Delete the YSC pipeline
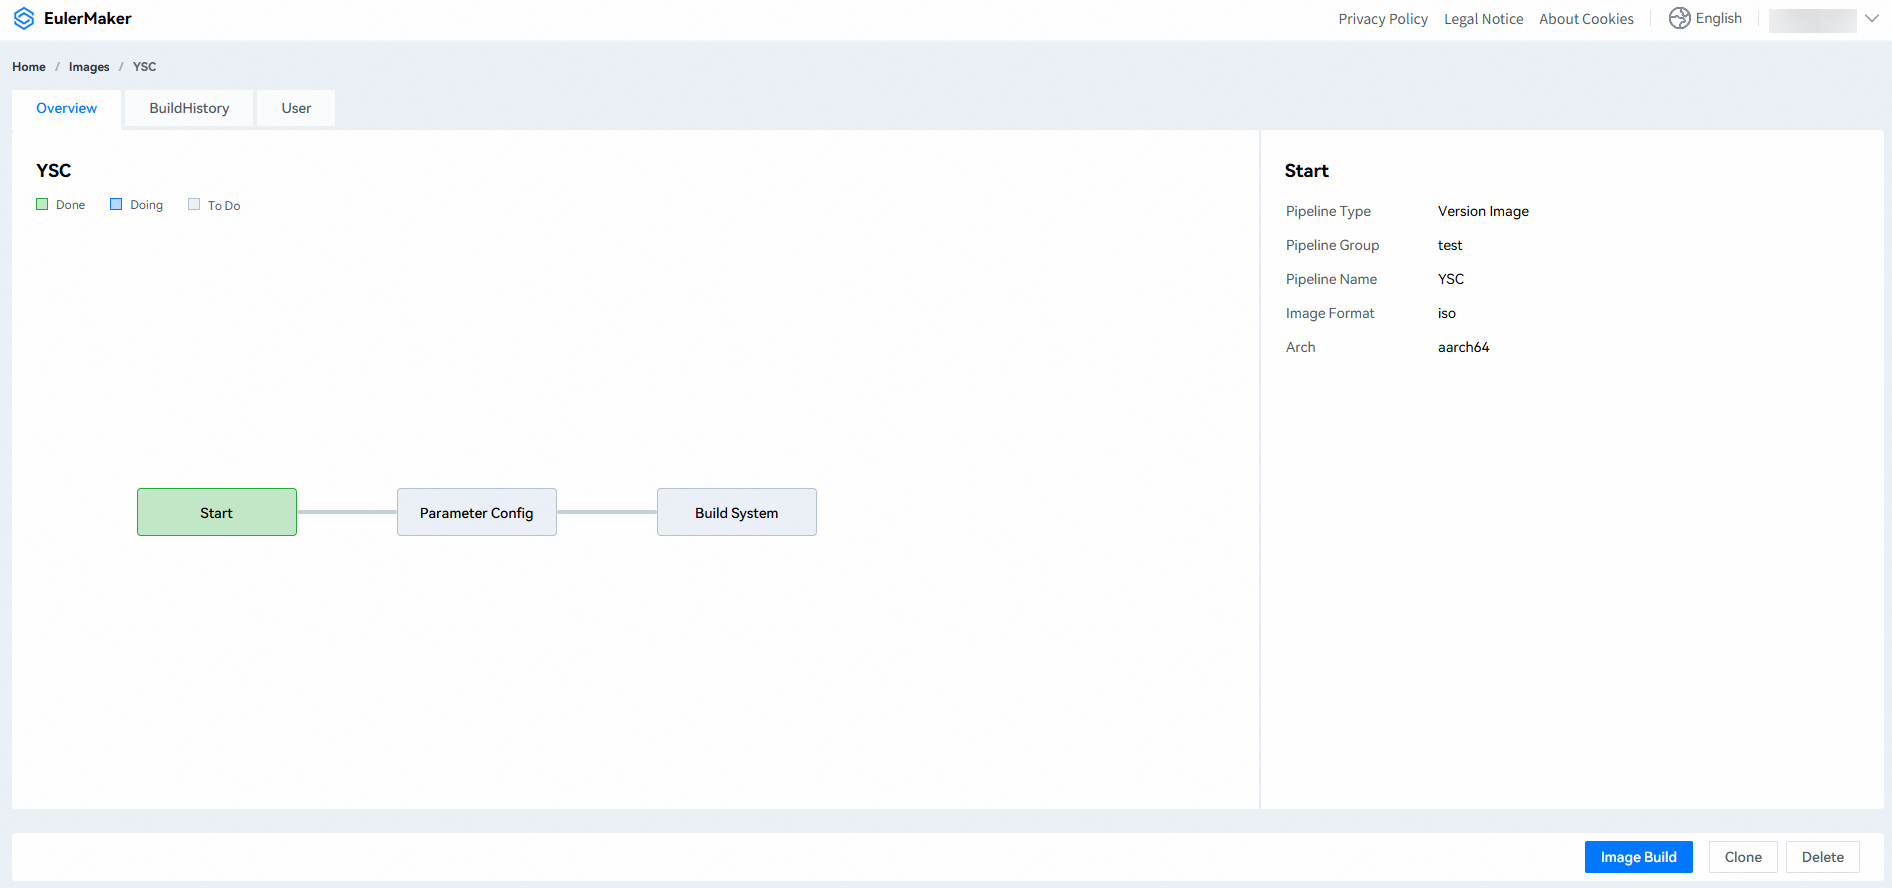Image resolution: width=1892 pixels, height=888 pixels. pyautogui.click(x=1822, y=857)
